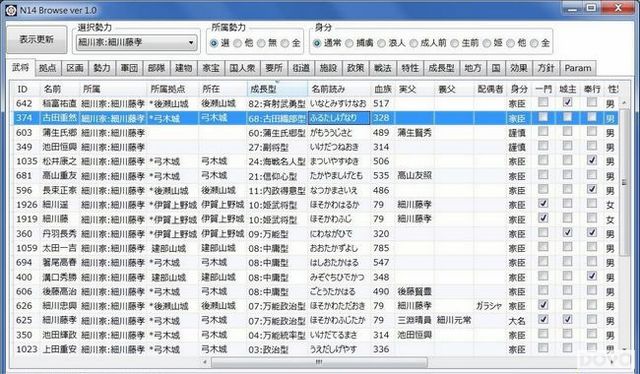Click the horizontal scrollbar thumb
Viewport: 640px width, 374px height.
point(319,362)
